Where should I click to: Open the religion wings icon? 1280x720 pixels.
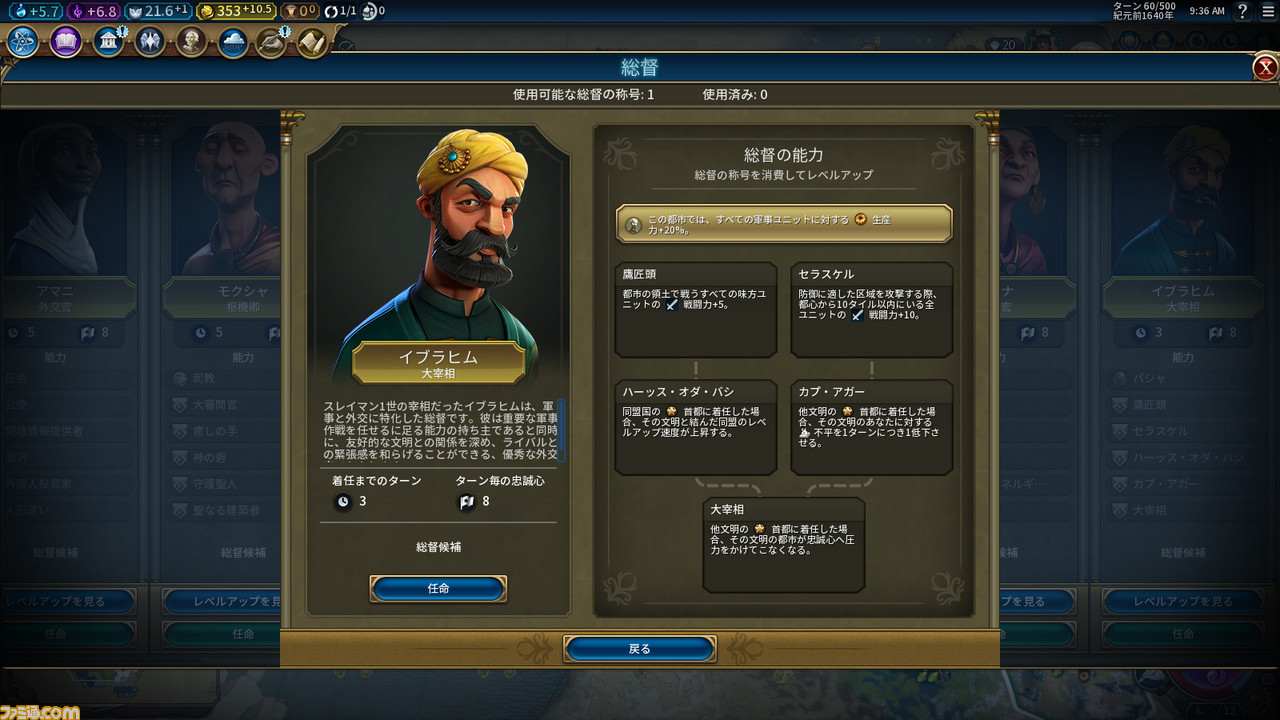click(150, 42)
